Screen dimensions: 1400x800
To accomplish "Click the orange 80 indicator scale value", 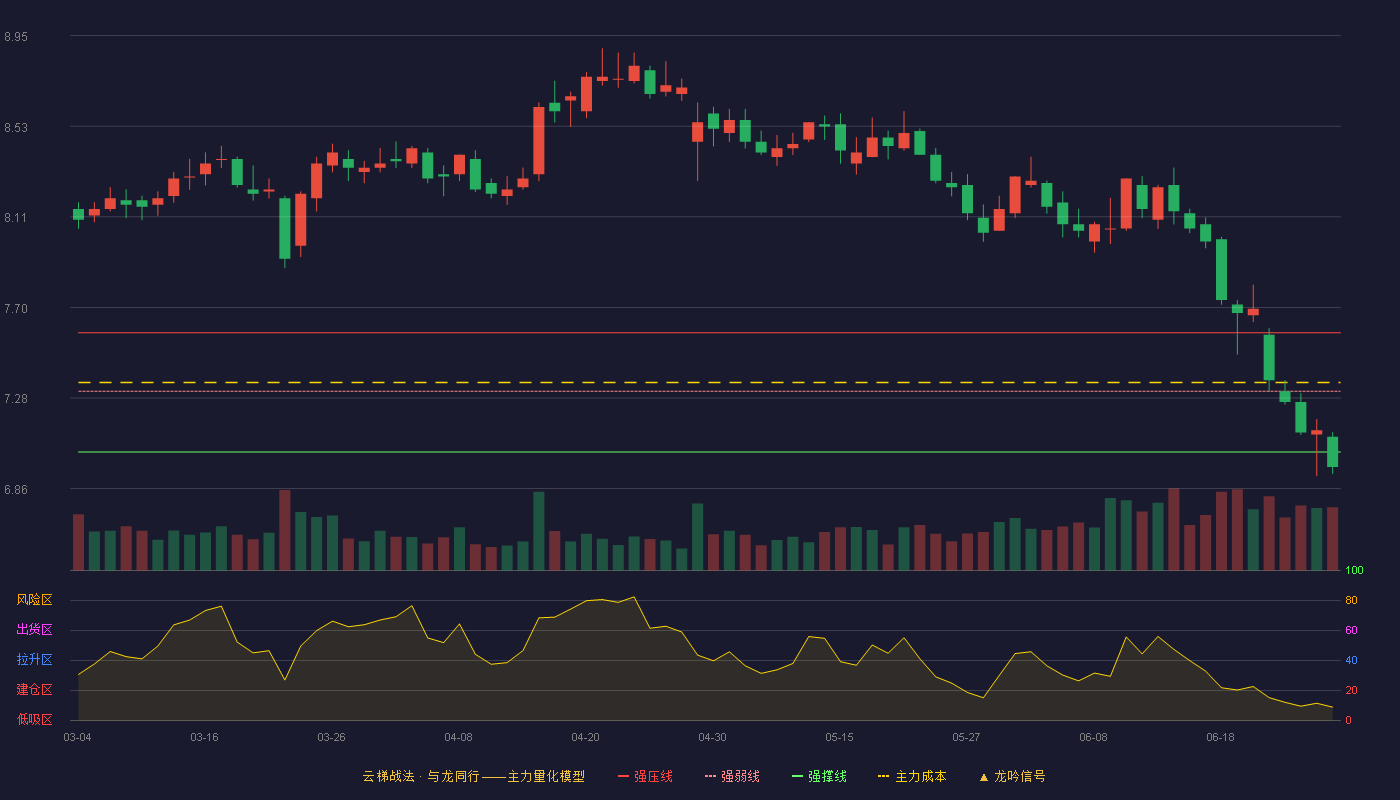I will (1351, 600).
